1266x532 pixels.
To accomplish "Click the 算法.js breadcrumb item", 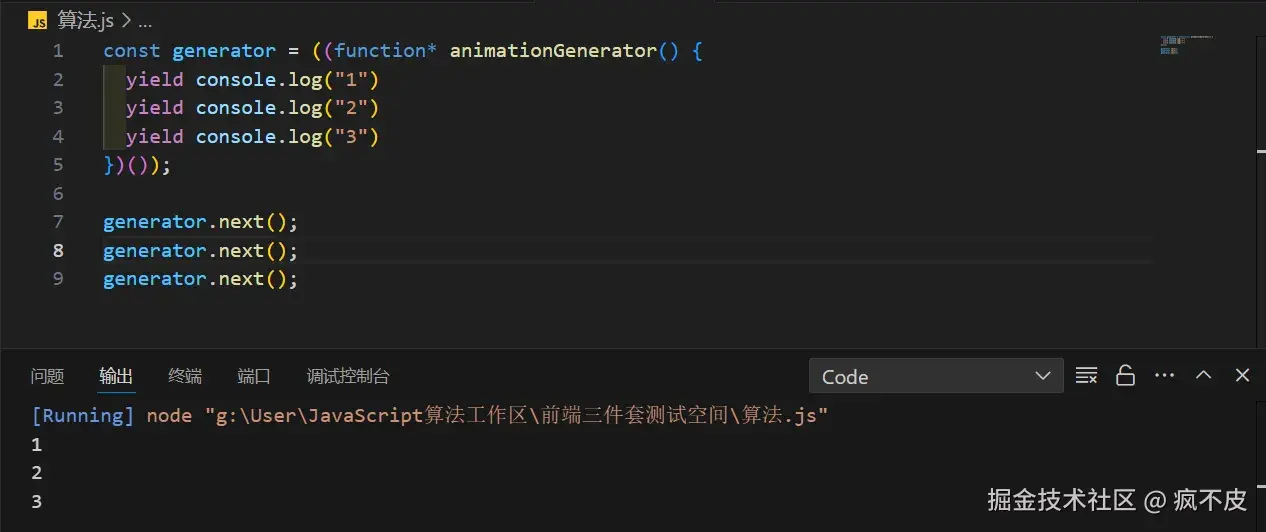I will pos(86,21).
